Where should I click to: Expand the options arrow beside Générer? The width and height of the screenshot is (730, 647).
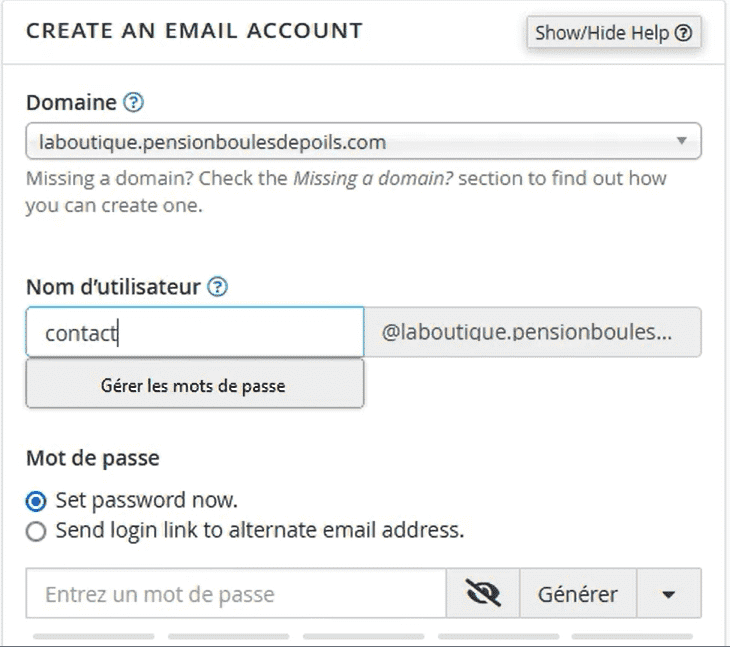pyautogui.click(x=669, y=593)
